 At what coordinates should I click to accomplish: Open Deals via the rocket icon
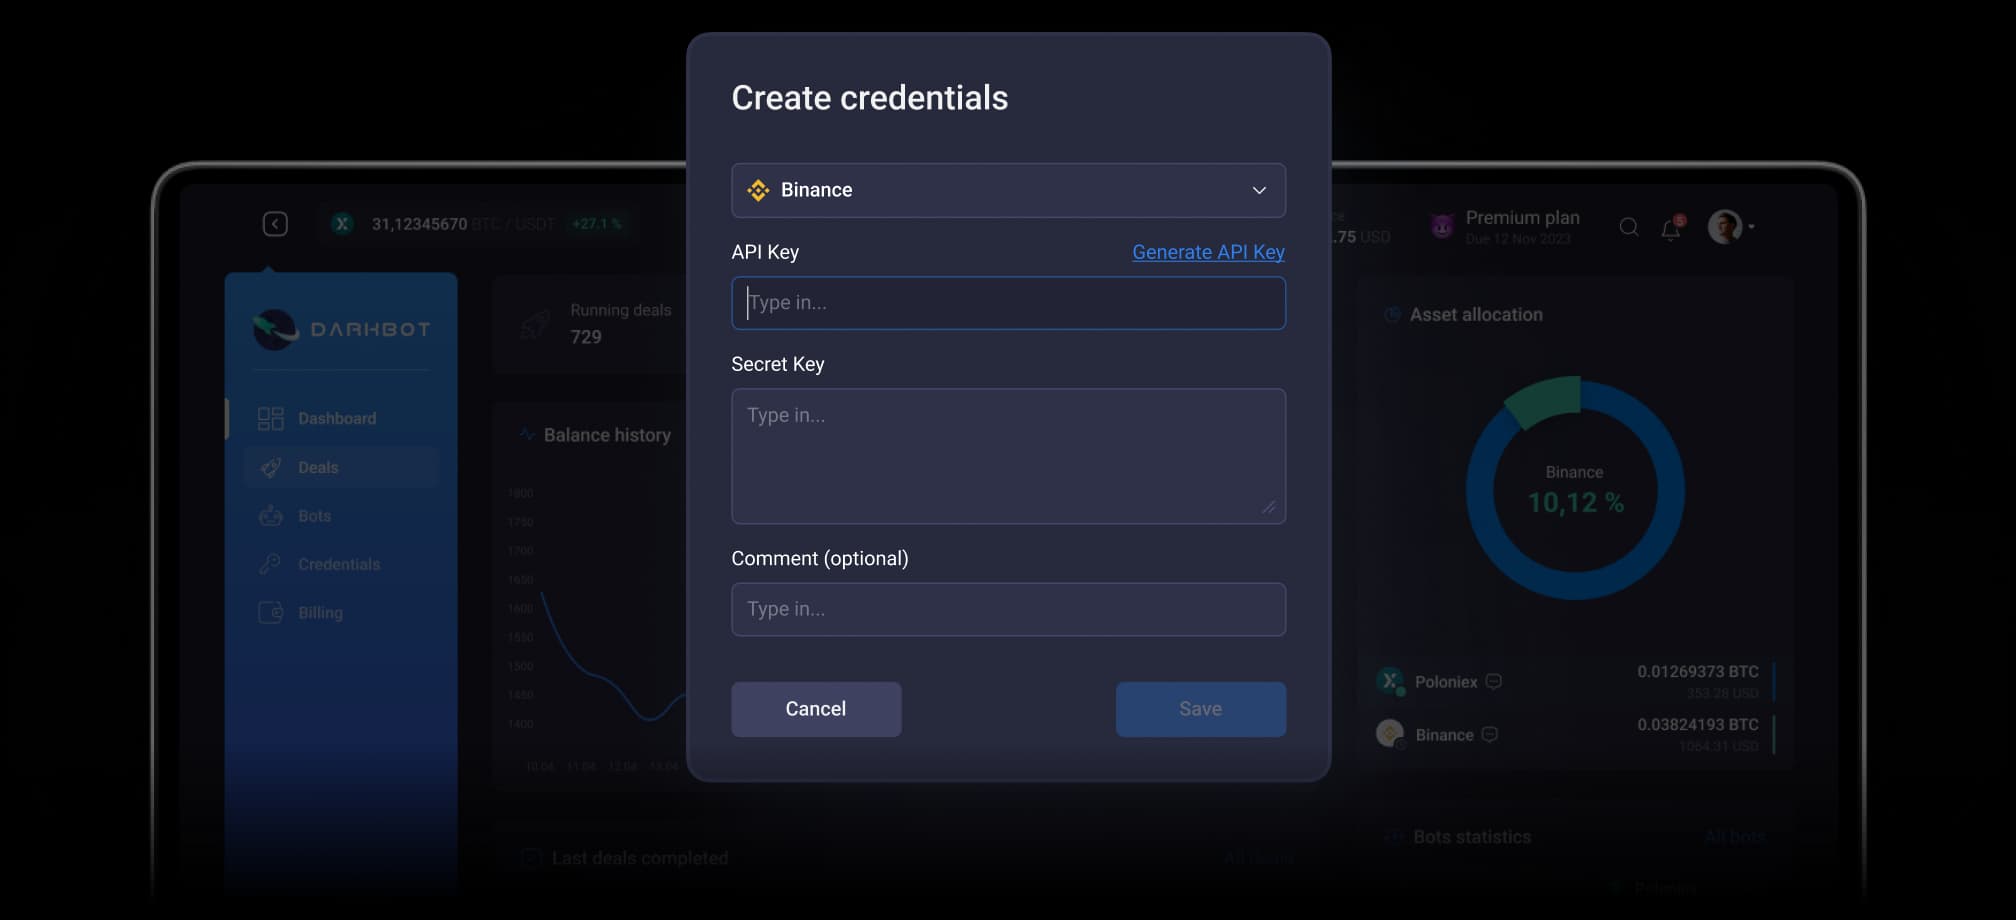(269, 467)
